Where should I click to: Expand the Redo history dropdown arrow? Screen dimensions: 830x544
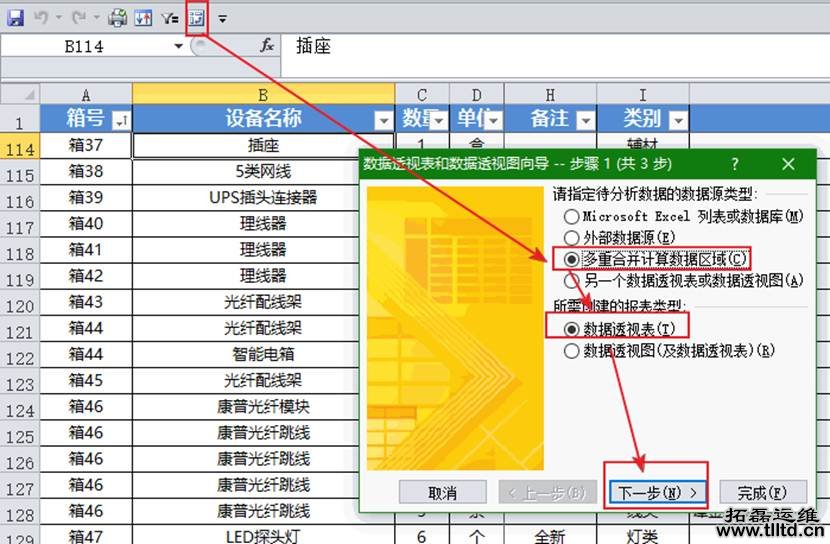click(x=97, y=18)
